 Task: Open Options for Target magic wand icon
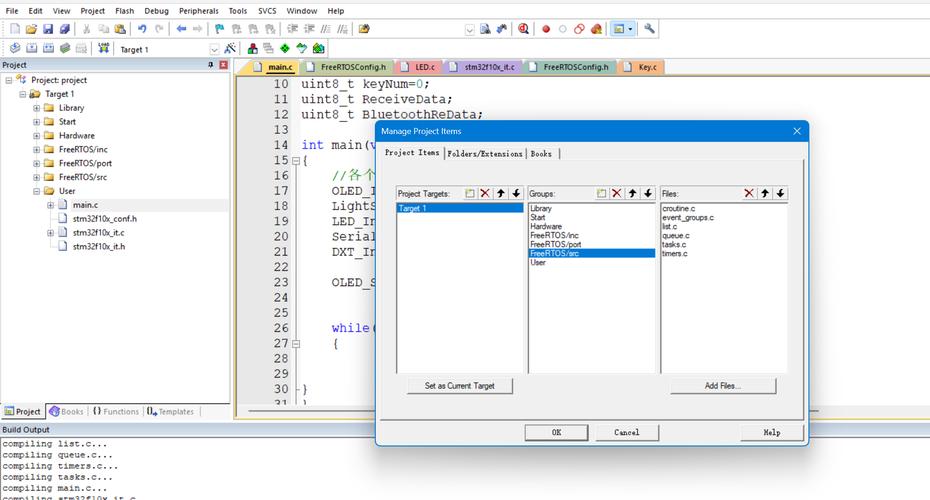pos(230,49)
